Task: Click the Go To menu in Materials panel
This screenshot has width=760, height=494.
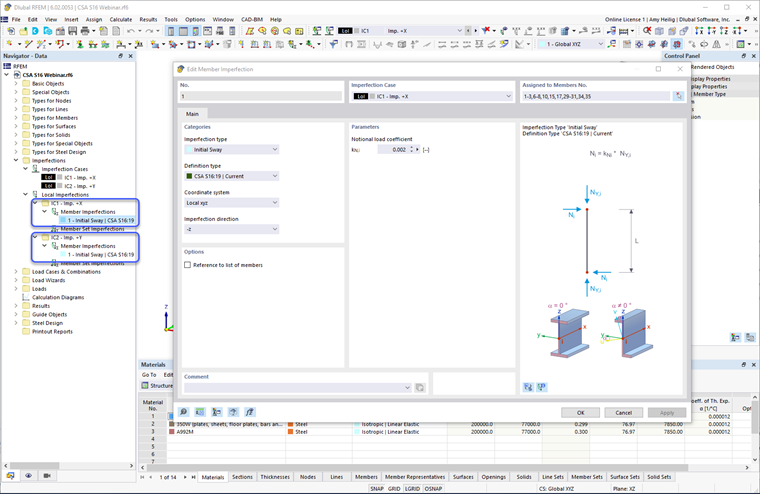Action: click(x=149, y=375)
